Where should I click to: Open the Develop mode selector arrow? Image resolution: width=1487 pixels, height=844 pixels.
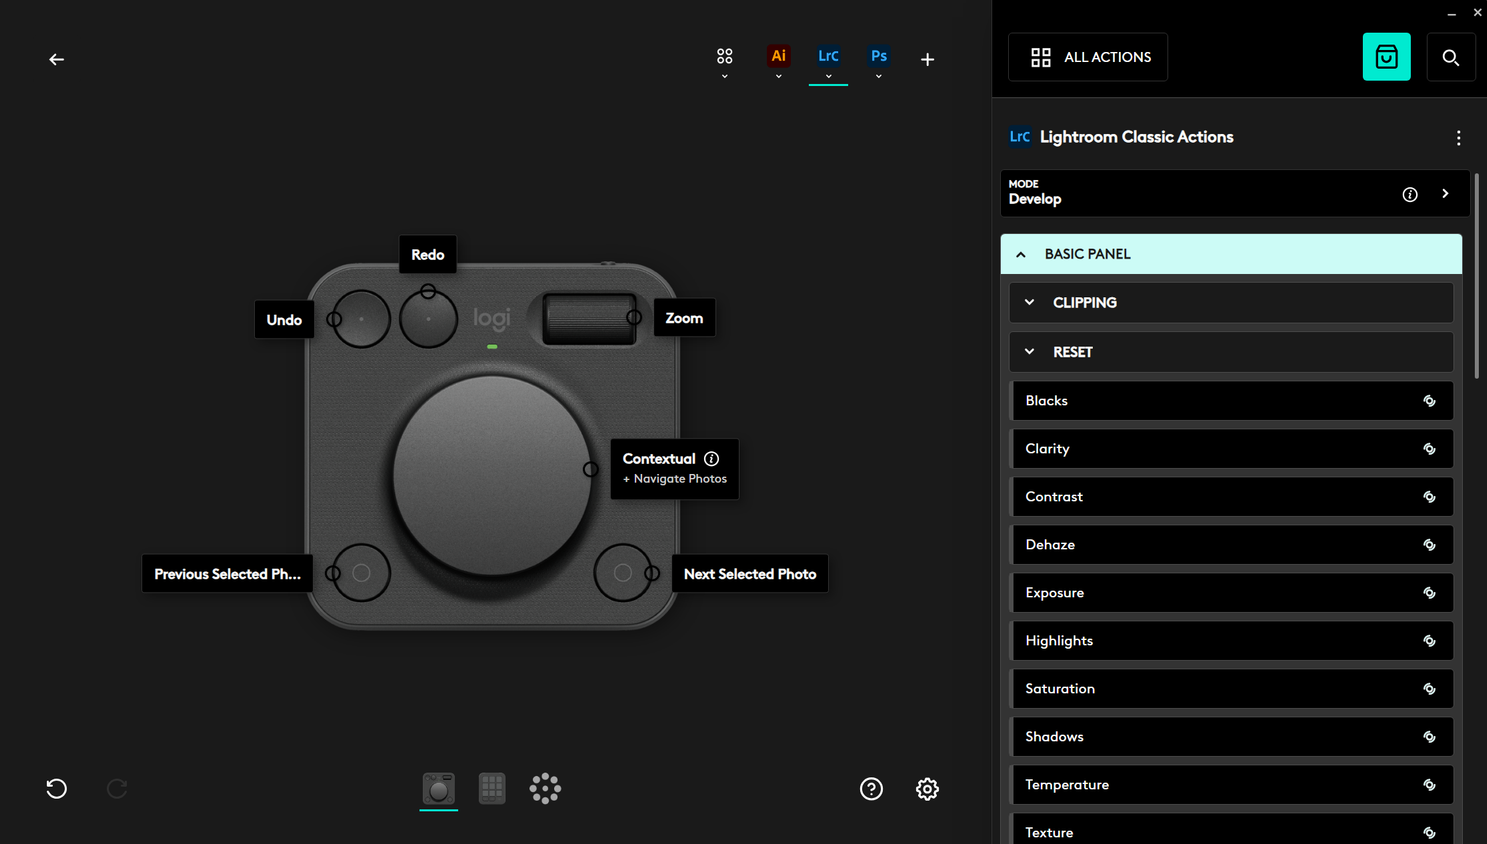coord(1445,194)
